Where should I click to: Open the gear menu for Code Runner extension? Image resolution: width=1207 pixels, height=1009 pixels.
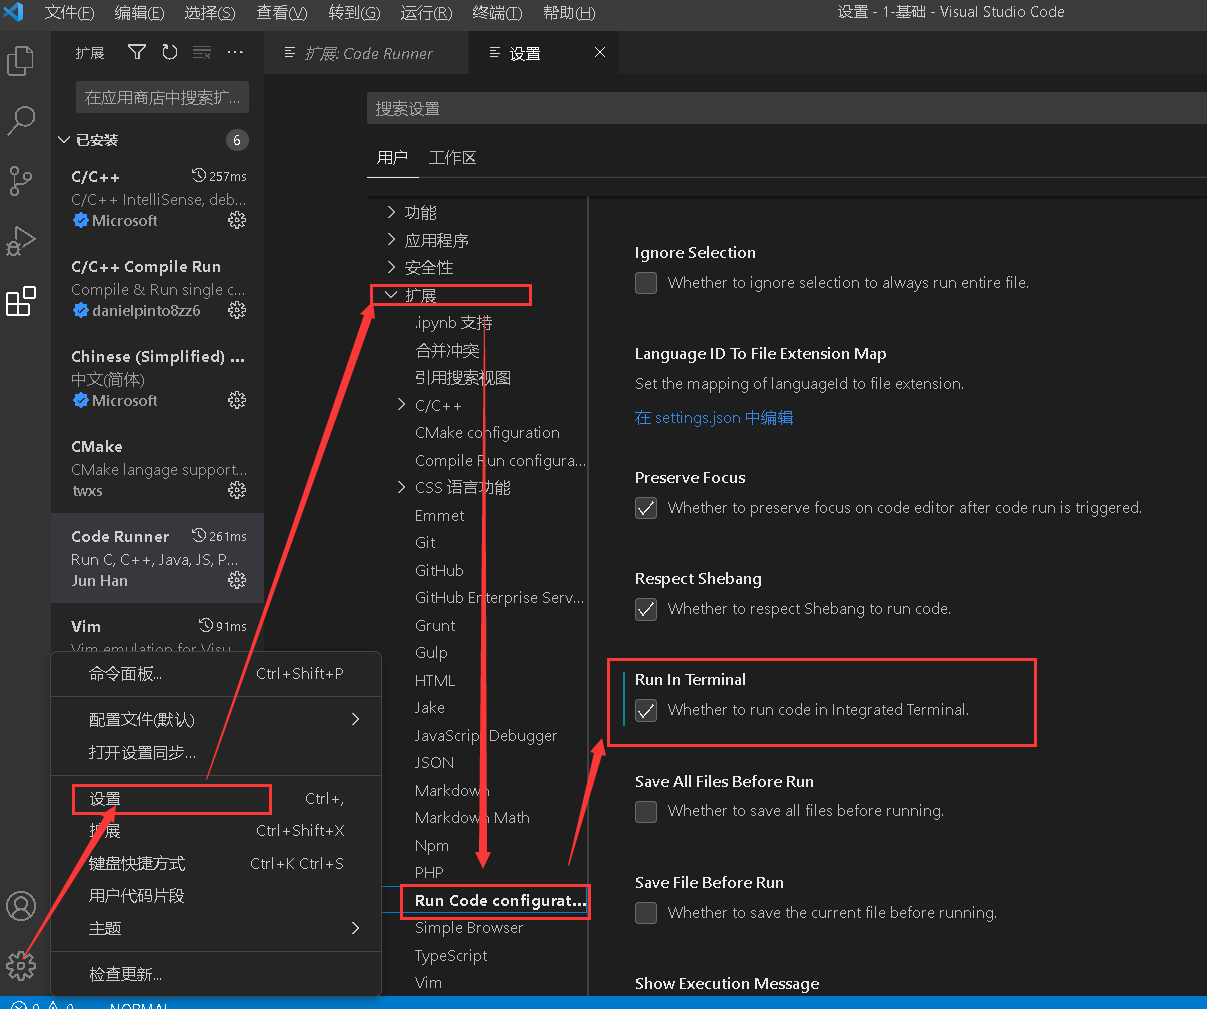237,580
